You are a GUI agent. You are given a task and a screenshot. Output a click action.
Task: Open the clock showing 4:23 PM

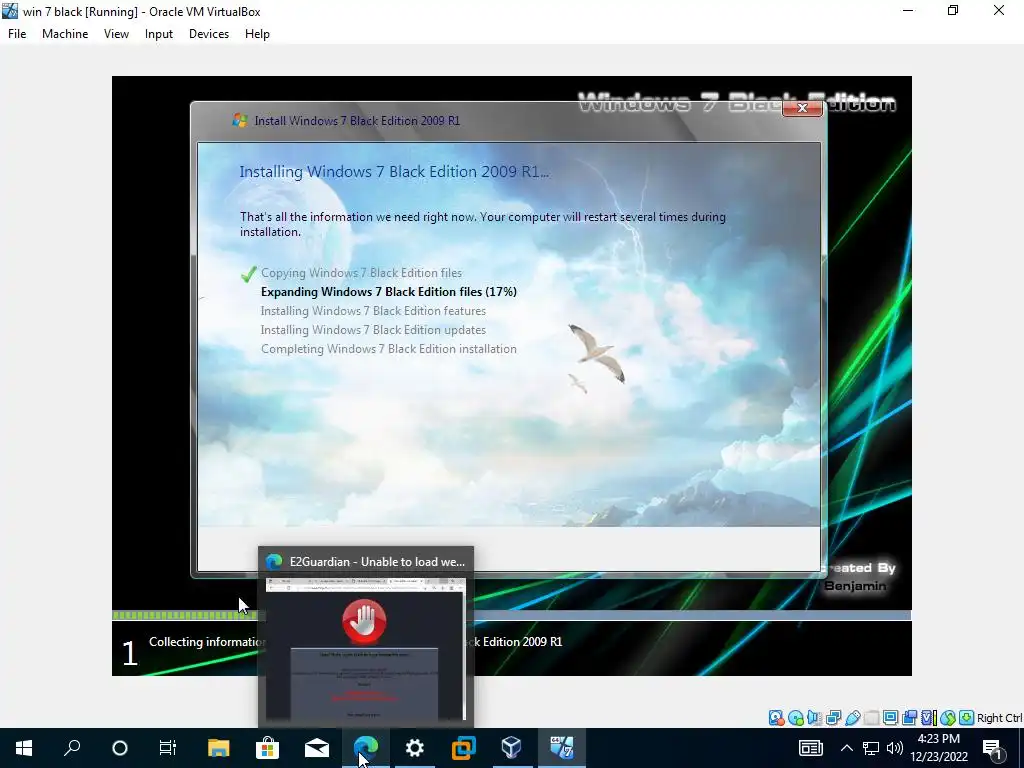(938, 748)
